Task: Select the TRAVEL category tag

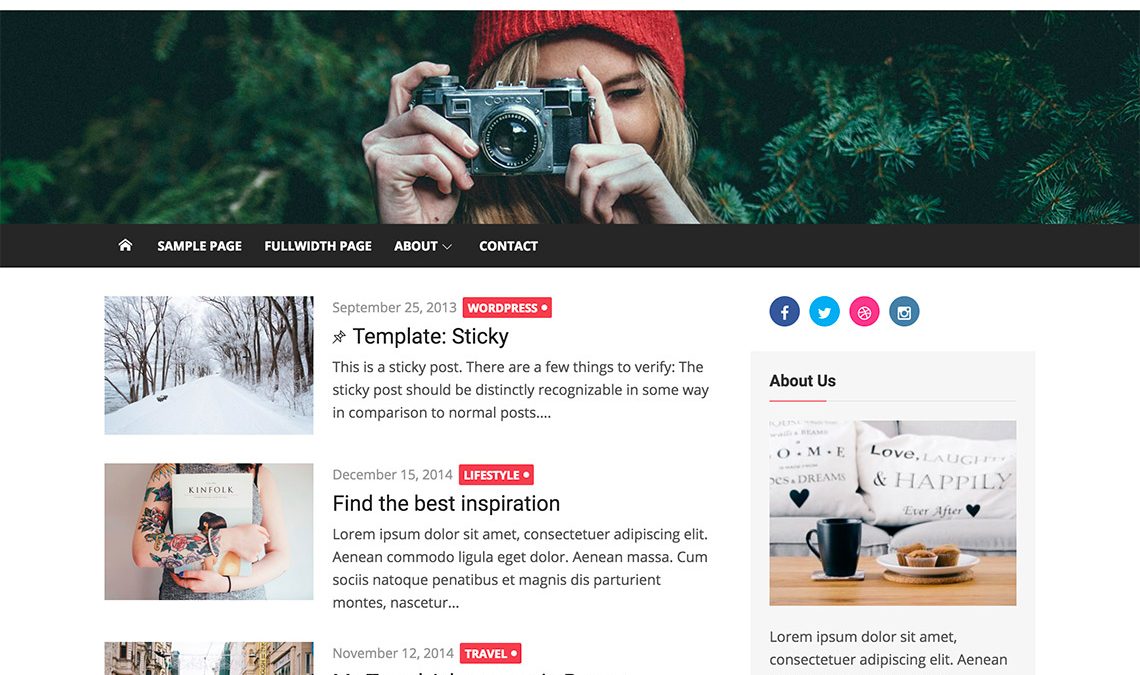Action: tap(491, 653)
